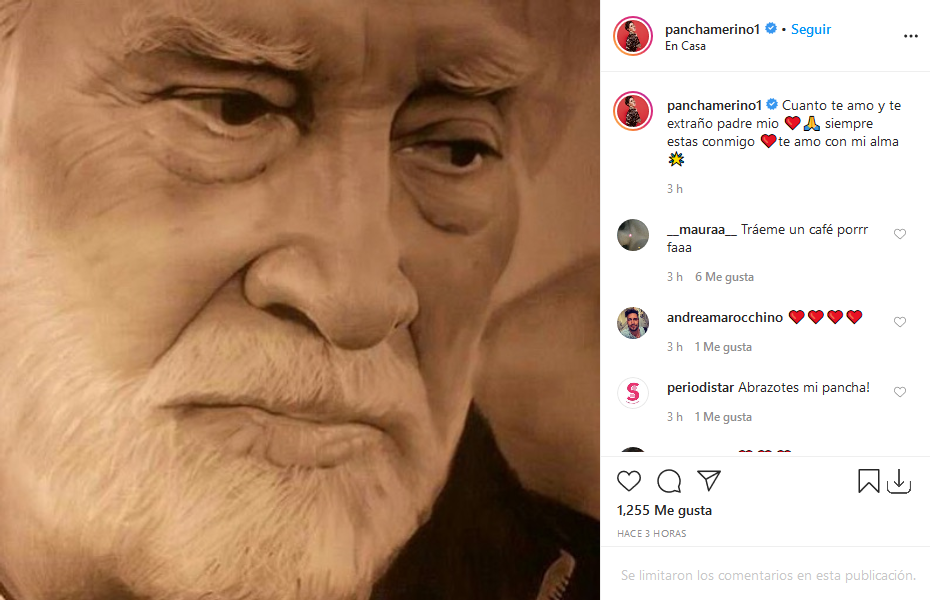Show 6 Me gusta on __mauraa__ comment
The image size is (930, 600).
tap(724, 277)
